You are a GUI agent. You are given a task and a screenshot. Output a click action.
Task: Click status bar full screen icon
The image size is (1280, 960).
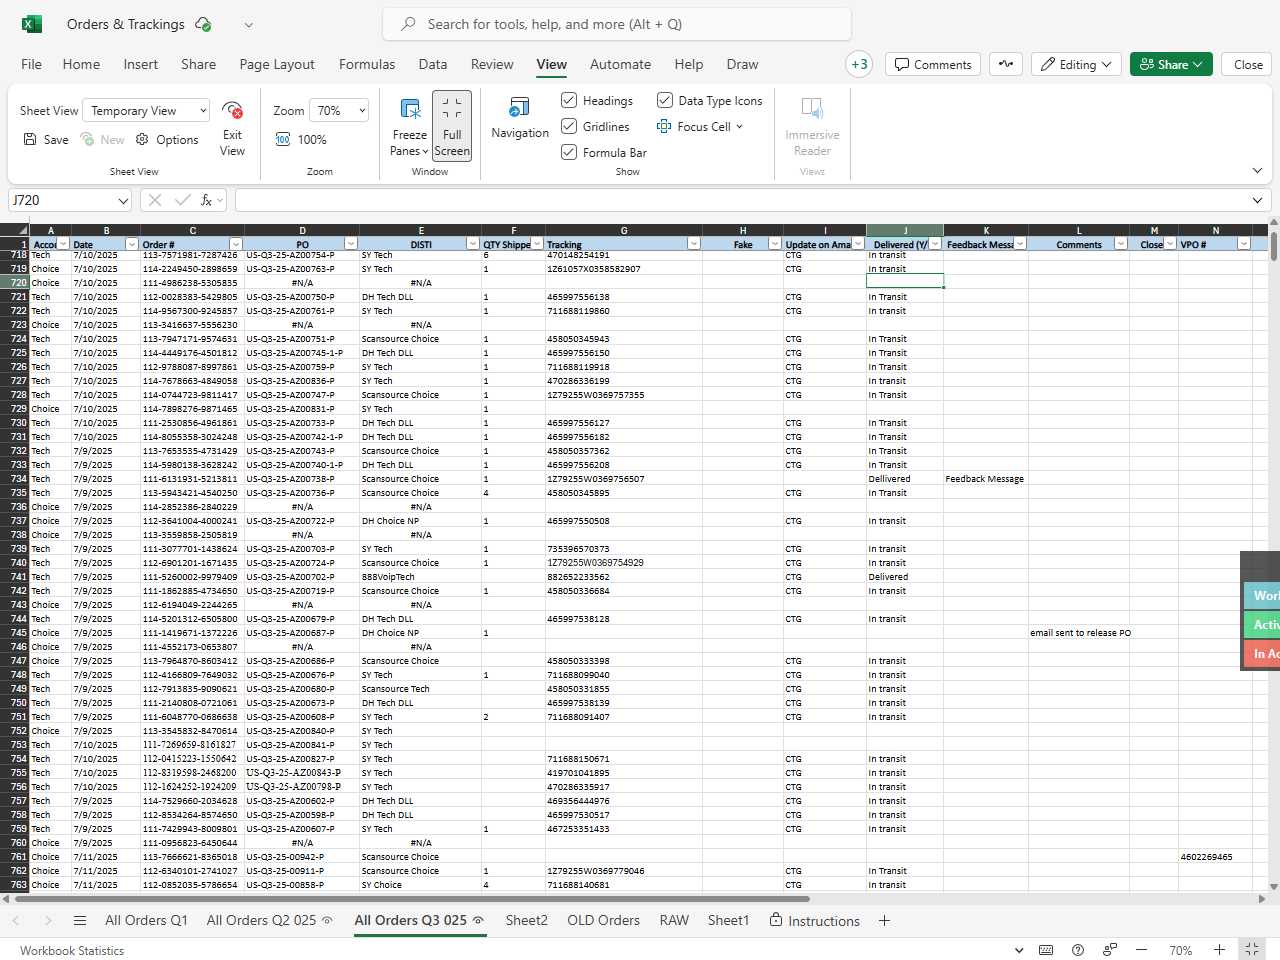[x=1252, y=949]
